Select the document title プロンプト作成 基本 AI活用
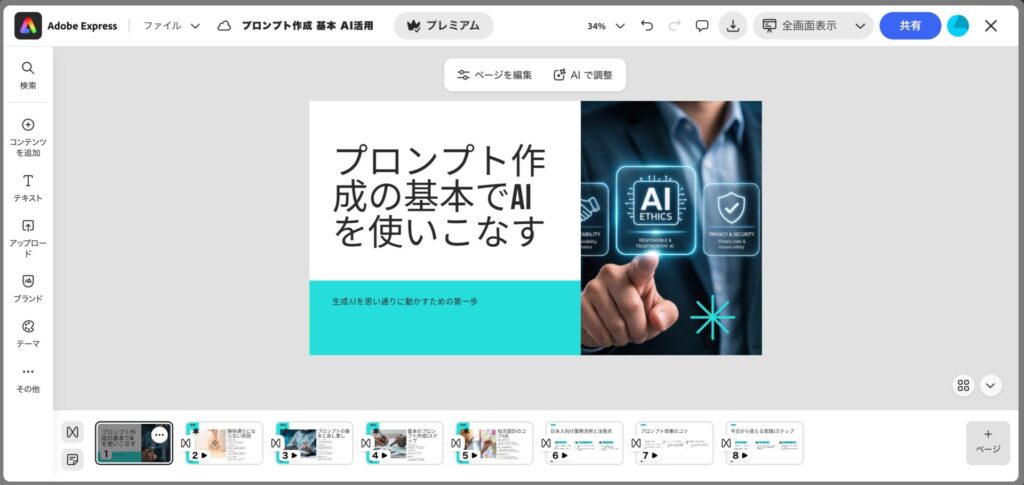Viewport: 1024px width, 485px height. tap(307, 26)
